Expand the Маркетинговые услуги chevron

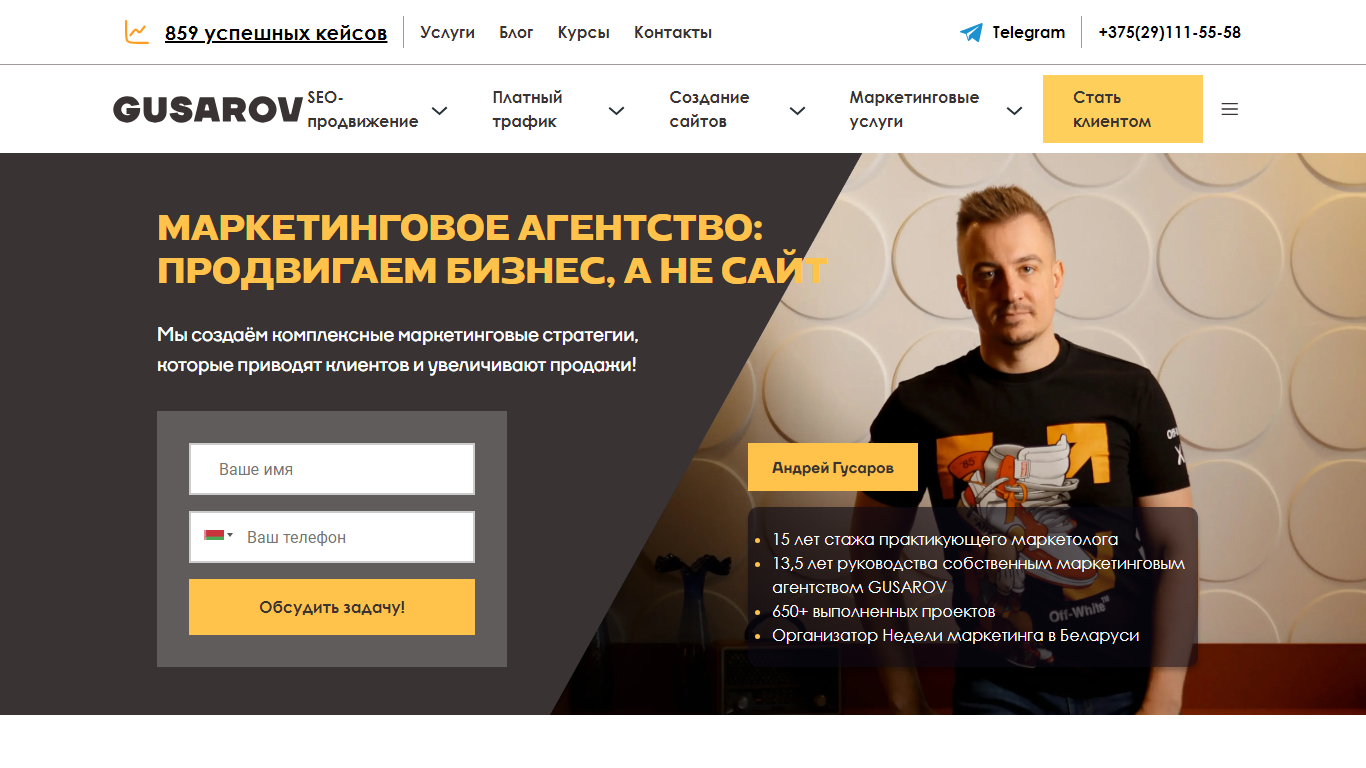[1014, 110]
